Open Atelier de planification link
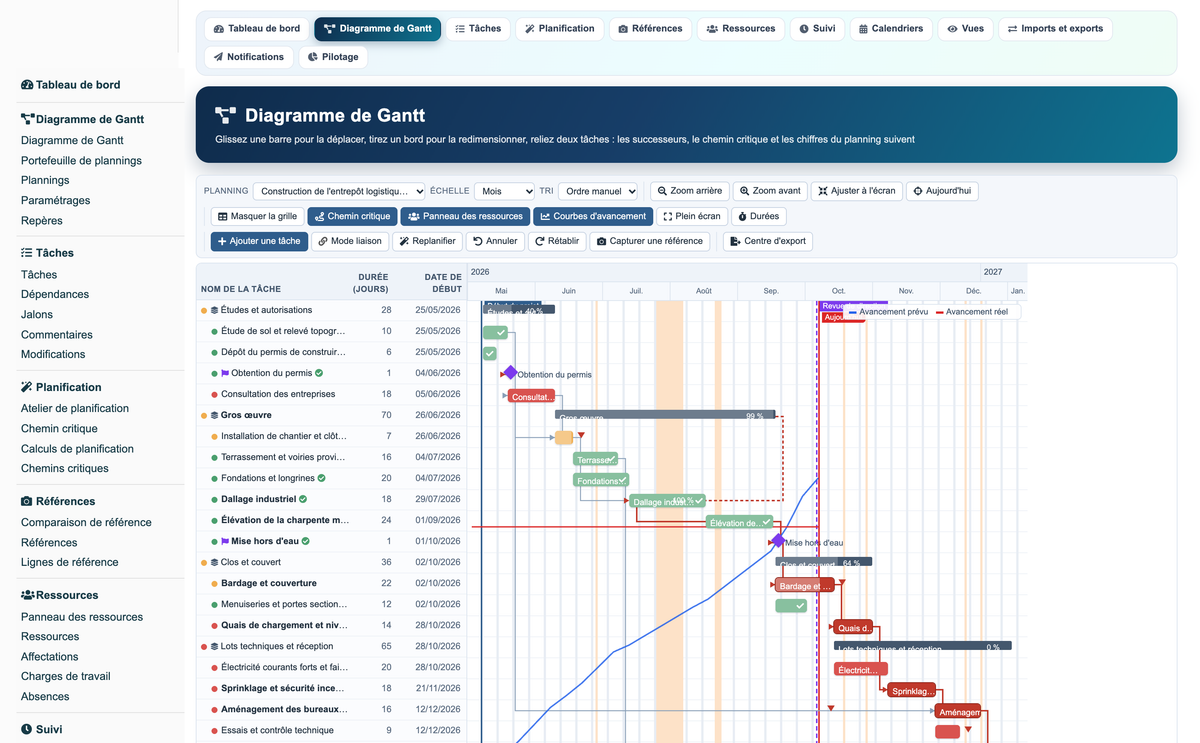 click(x=75, y=408)
